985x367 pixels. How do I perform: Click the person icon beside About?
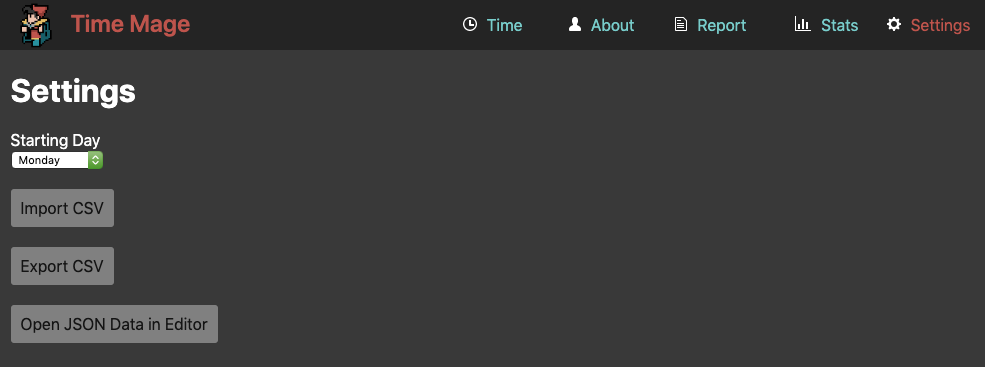(x=575, y=25)
